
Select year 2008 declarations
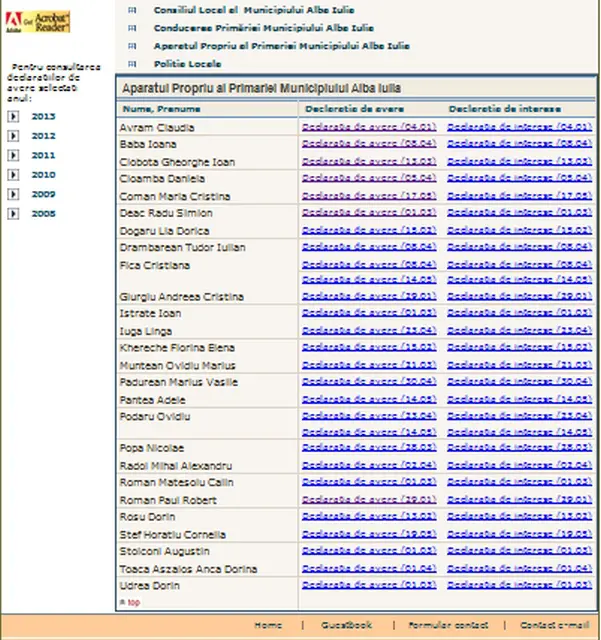click(43, 213)
